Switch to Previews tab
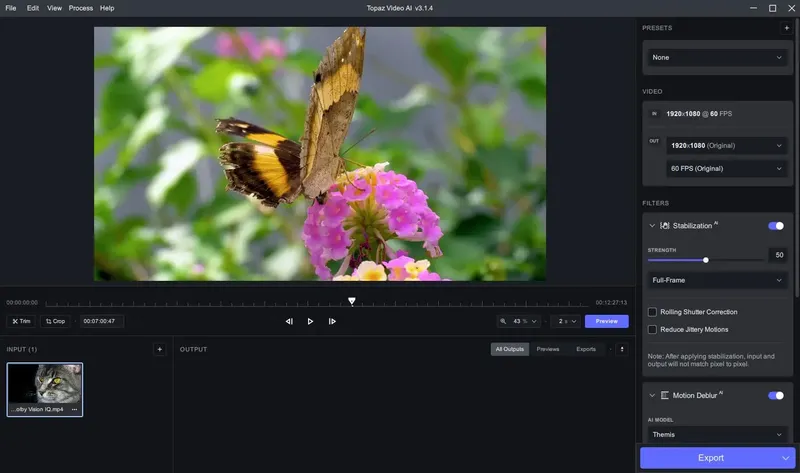Viewport: 800px width, 473px height. pos(548,350)
